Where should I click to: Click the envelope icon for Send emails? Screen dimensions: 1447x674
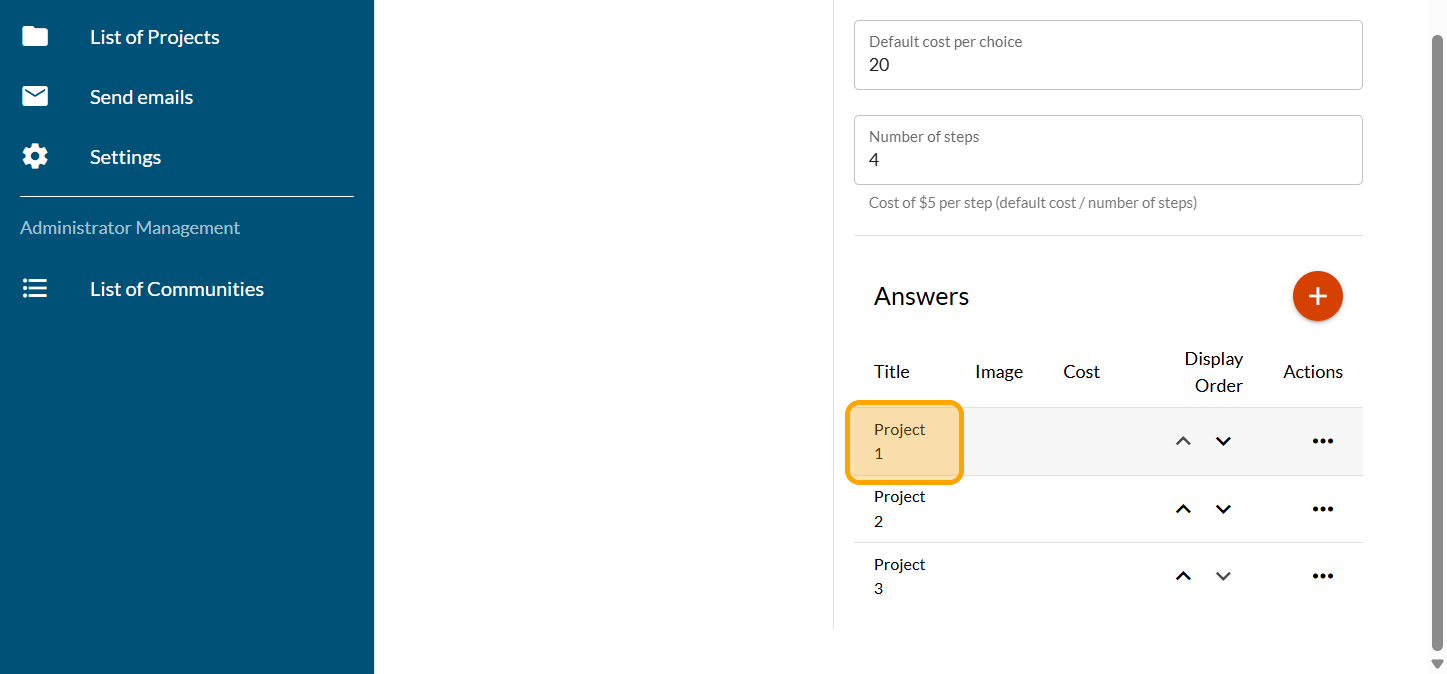(x=35, y=97)
